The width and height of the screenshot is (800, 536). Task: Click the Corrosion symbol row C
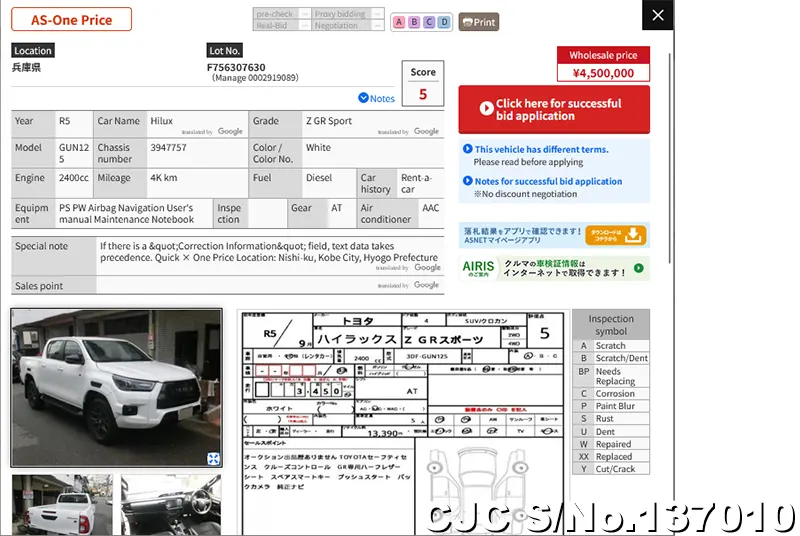pos(611,394)
